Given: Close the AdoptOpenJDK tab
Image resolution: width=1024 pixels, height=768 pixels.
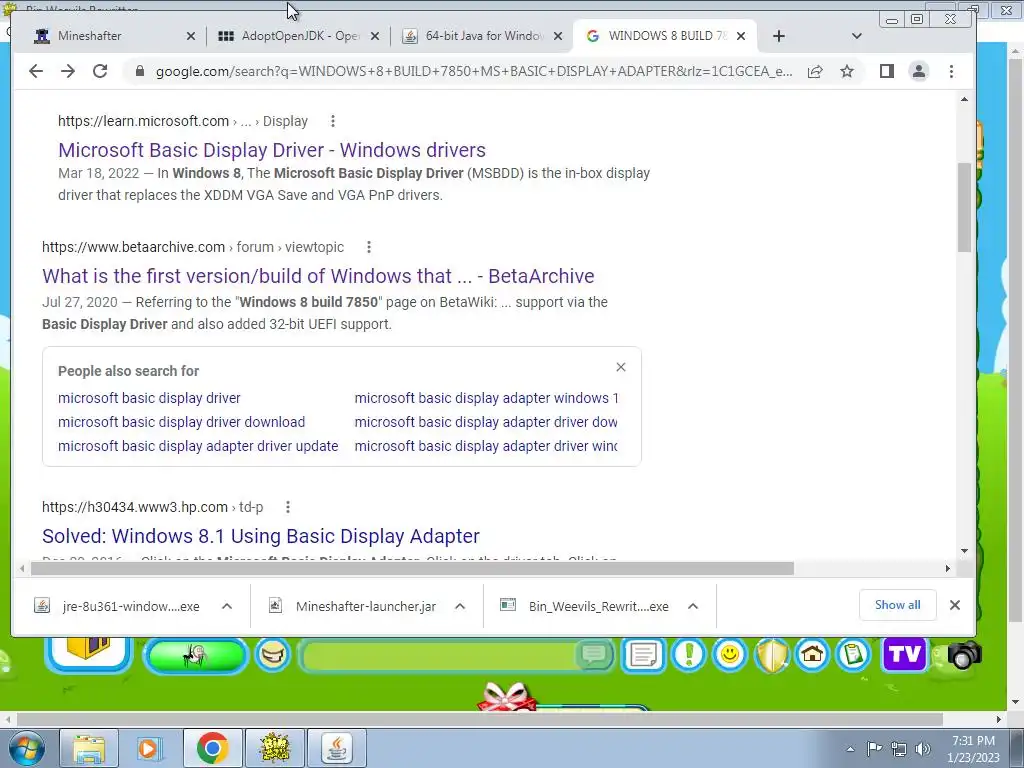Looking at the screenshot, I should point(375,36).
